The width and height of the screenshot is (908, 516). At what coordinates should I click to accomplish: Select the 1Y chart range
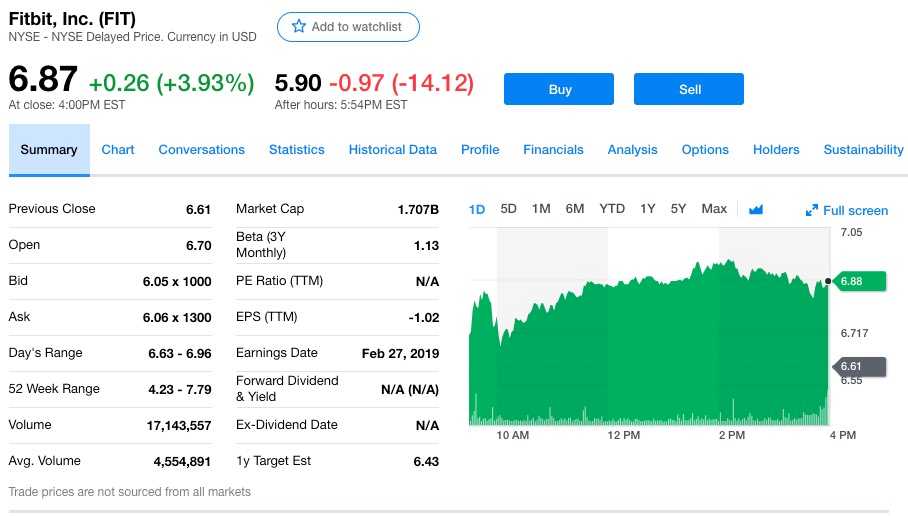click(647, 208)
